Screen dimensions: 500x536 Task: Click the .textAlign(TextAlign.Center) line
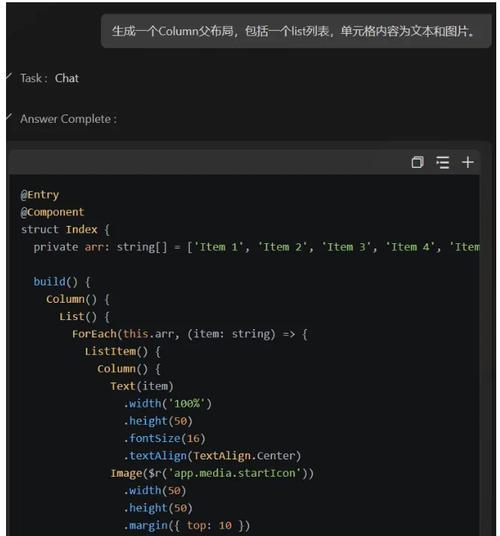212,456
